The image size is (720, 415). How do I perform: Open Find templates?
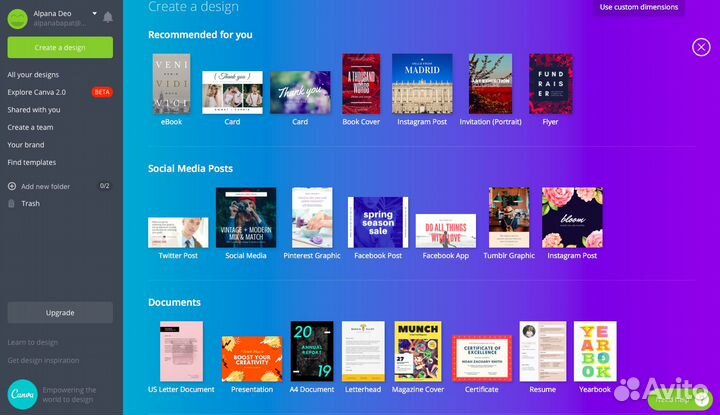point(32,162)
